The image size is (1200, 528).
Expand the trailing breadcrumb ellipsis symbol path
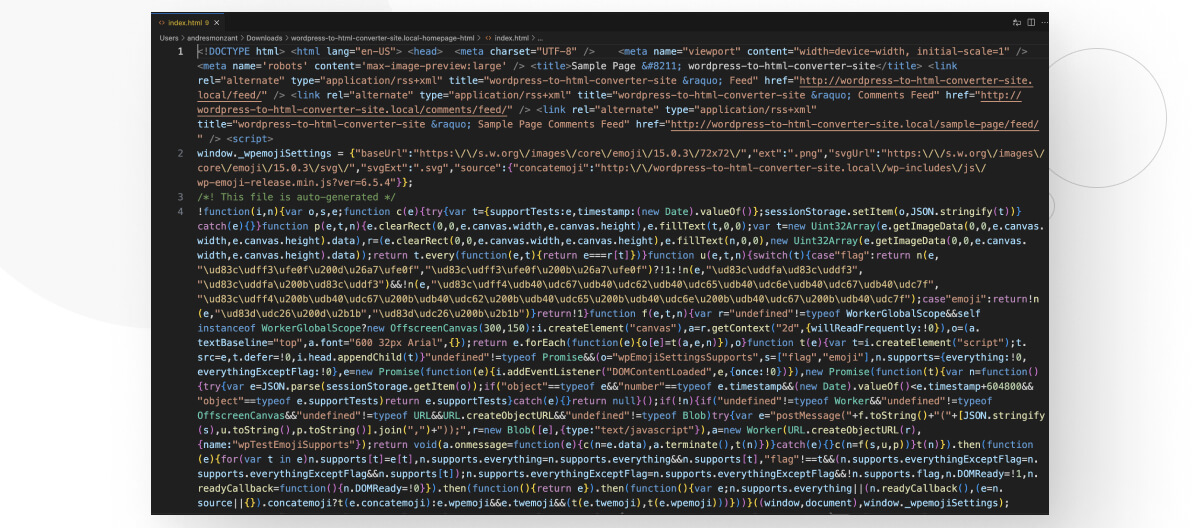coord(542,37)
